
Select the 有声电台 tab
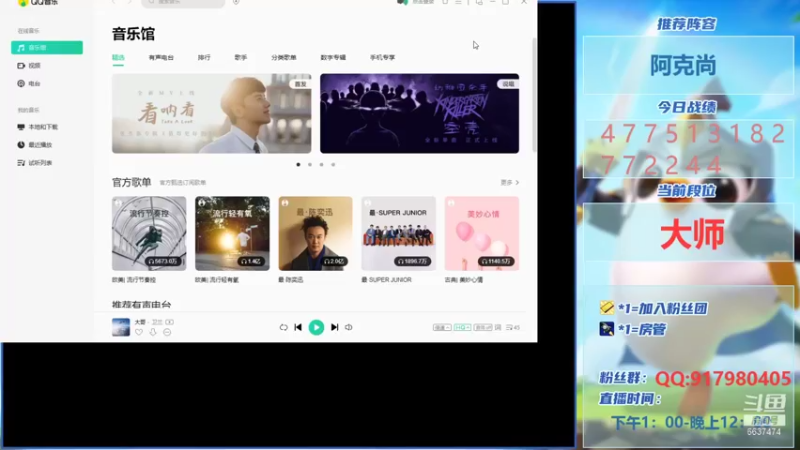(x=161, y=58)
